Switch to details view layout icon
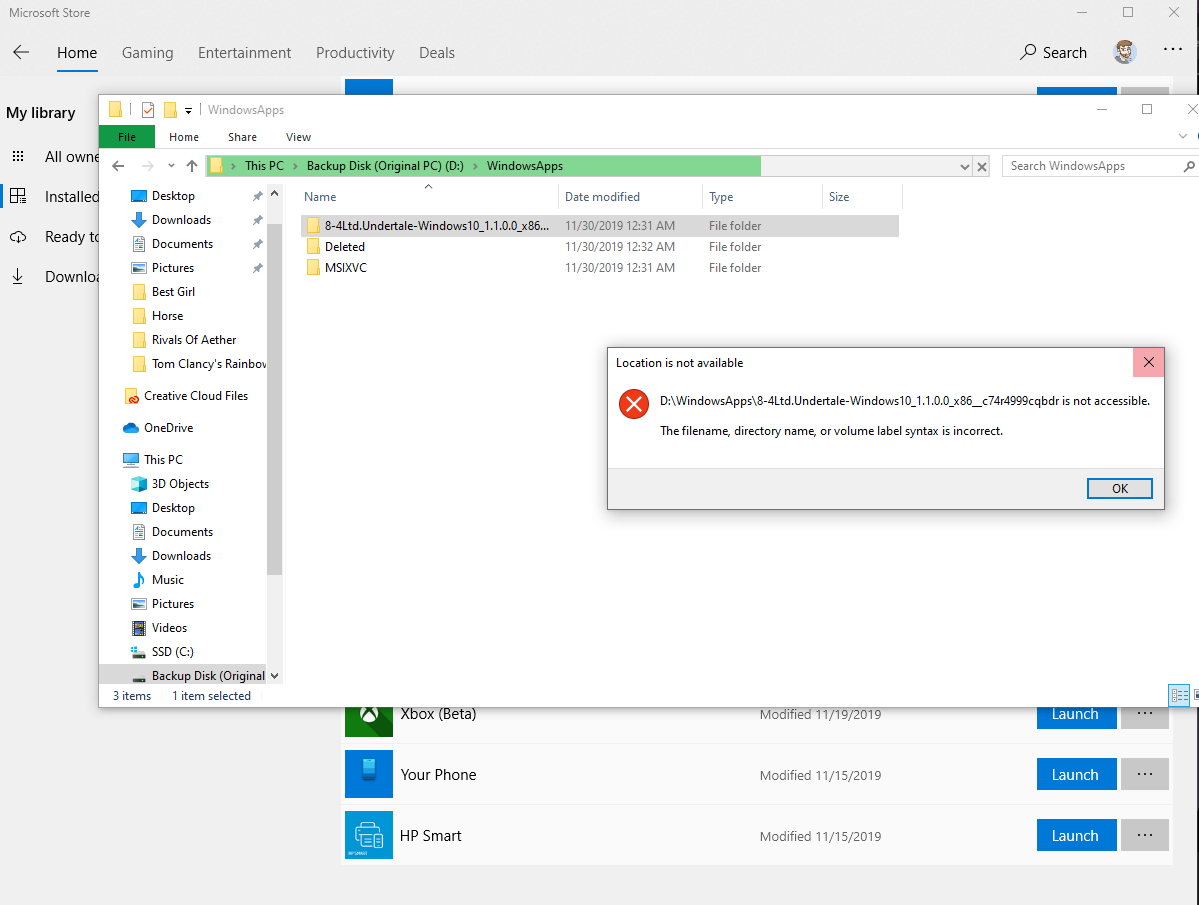Screen dimensions: 1199x905 pos(1179,695)
